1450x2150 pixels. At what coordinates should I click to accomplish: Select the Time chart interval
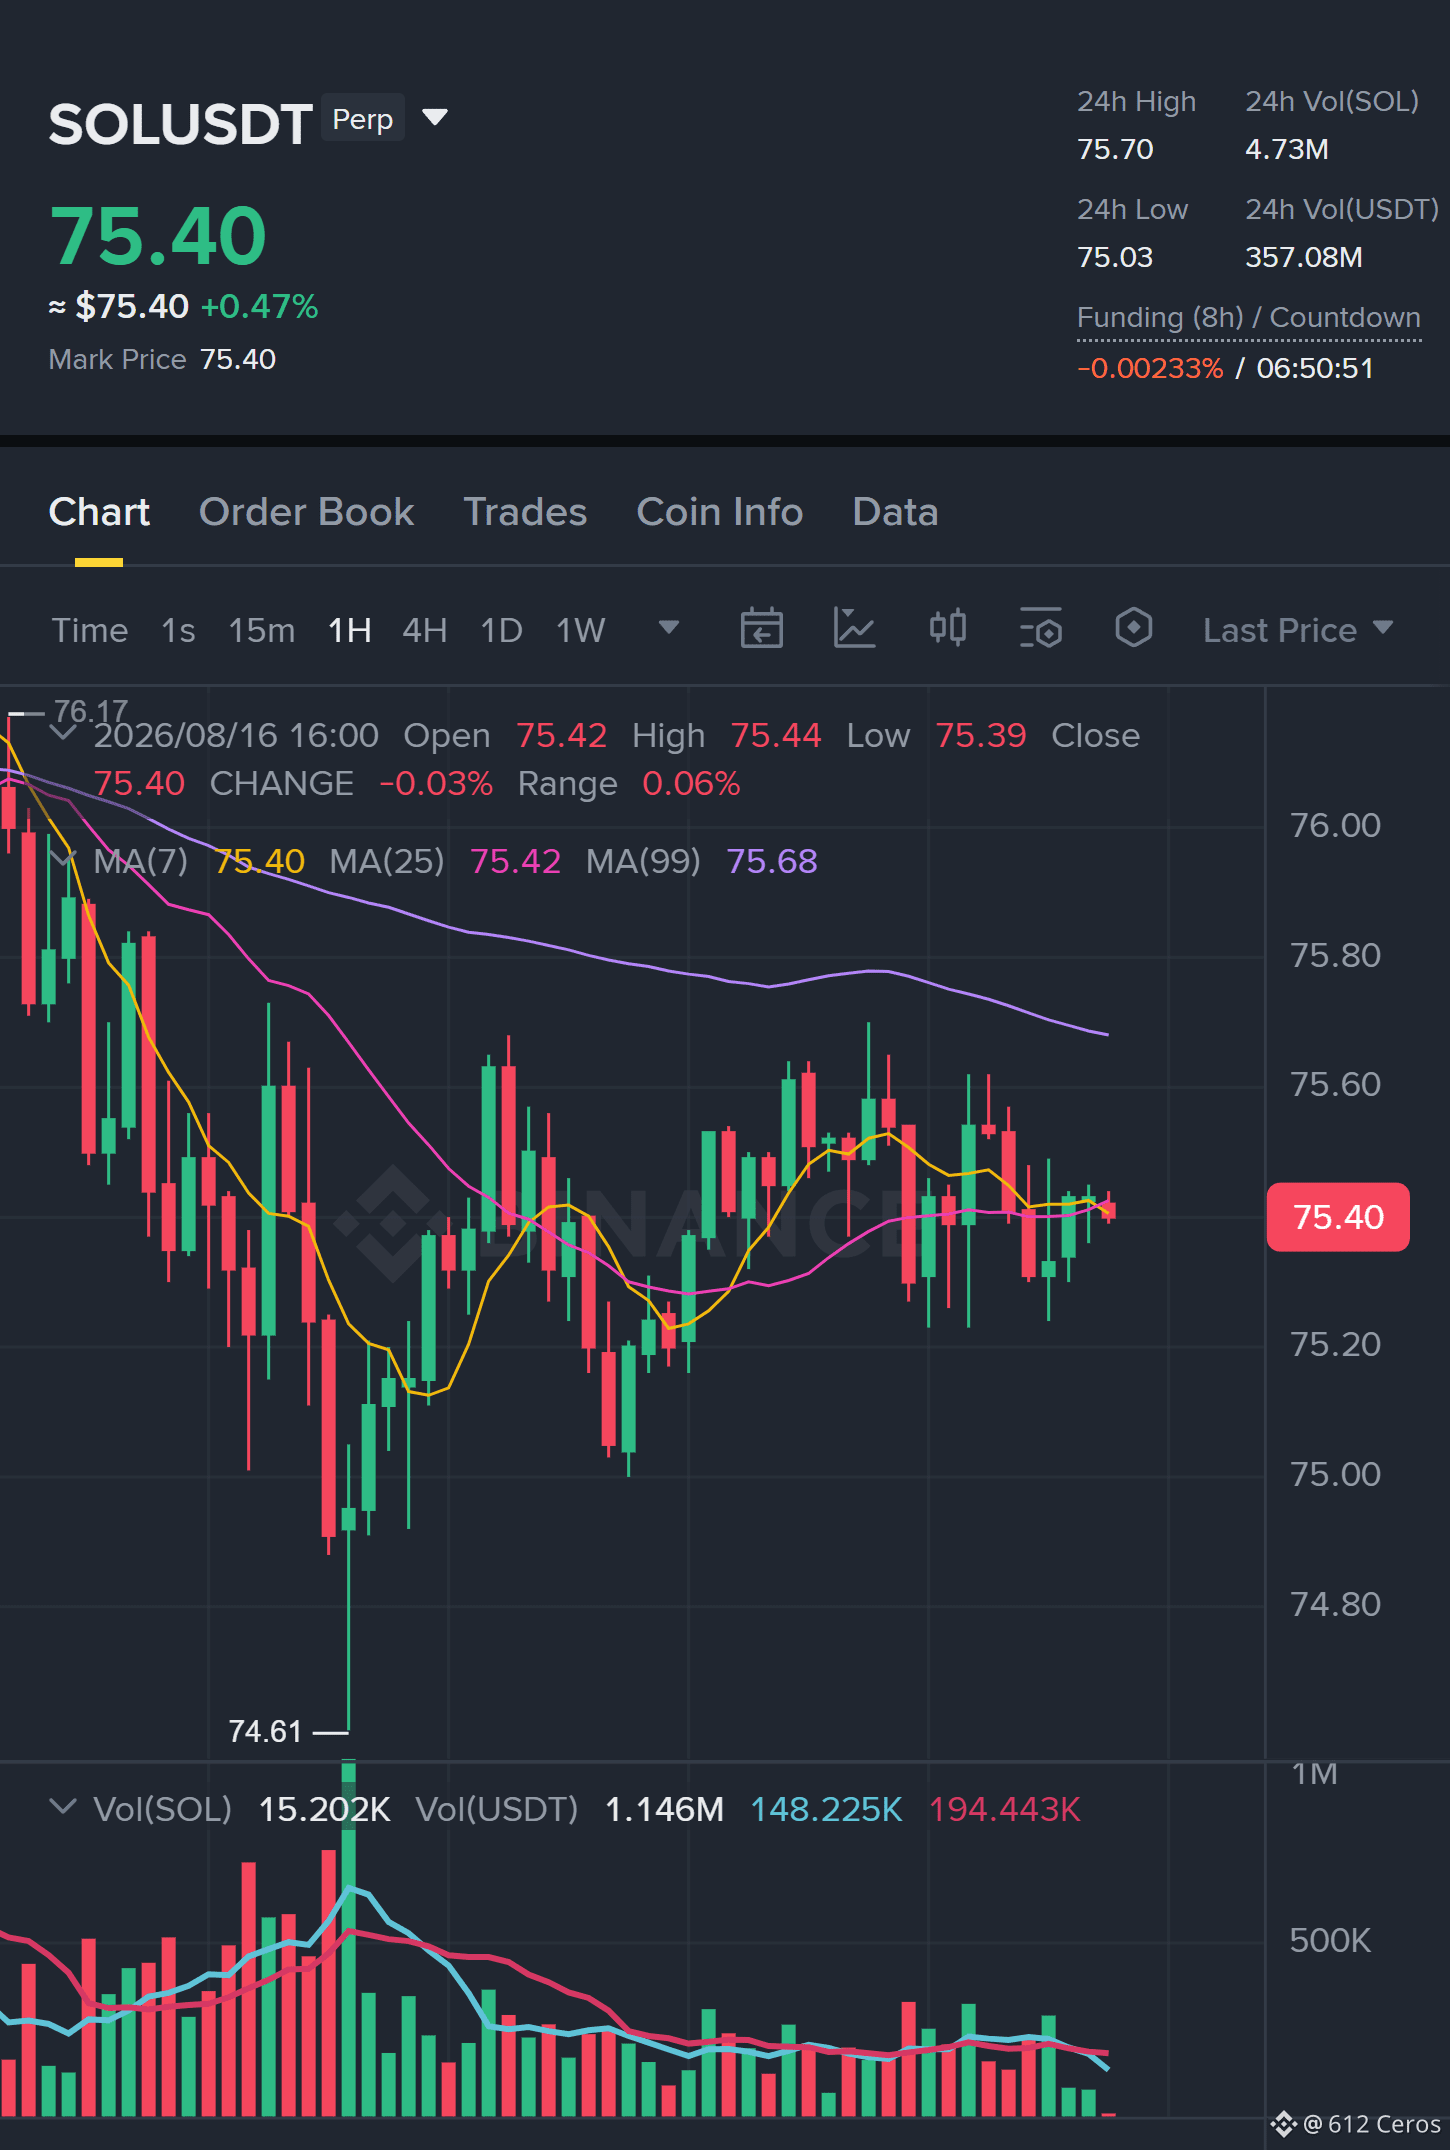(90, 630)
